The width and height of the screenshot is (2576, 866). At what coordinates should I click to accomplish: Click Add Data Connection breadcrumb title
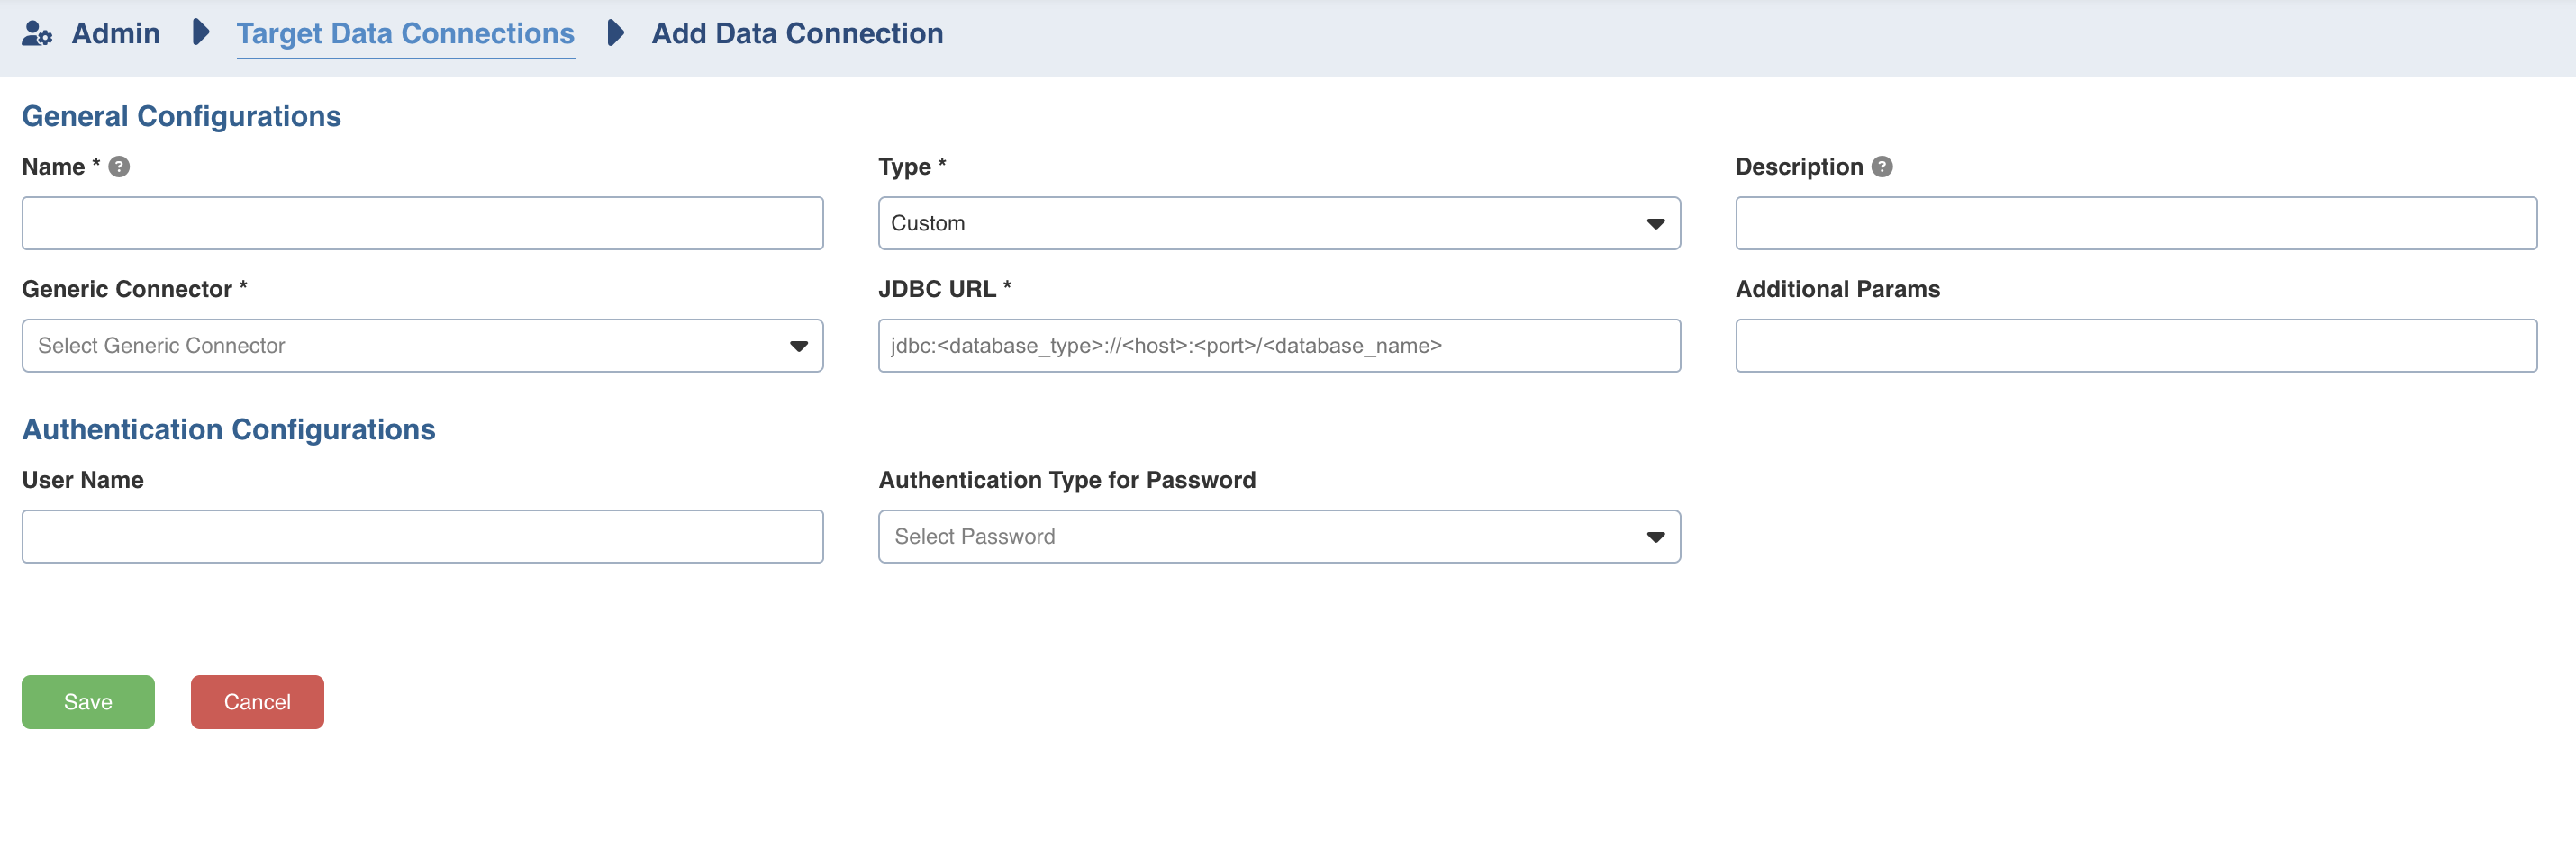pos(796,33)
